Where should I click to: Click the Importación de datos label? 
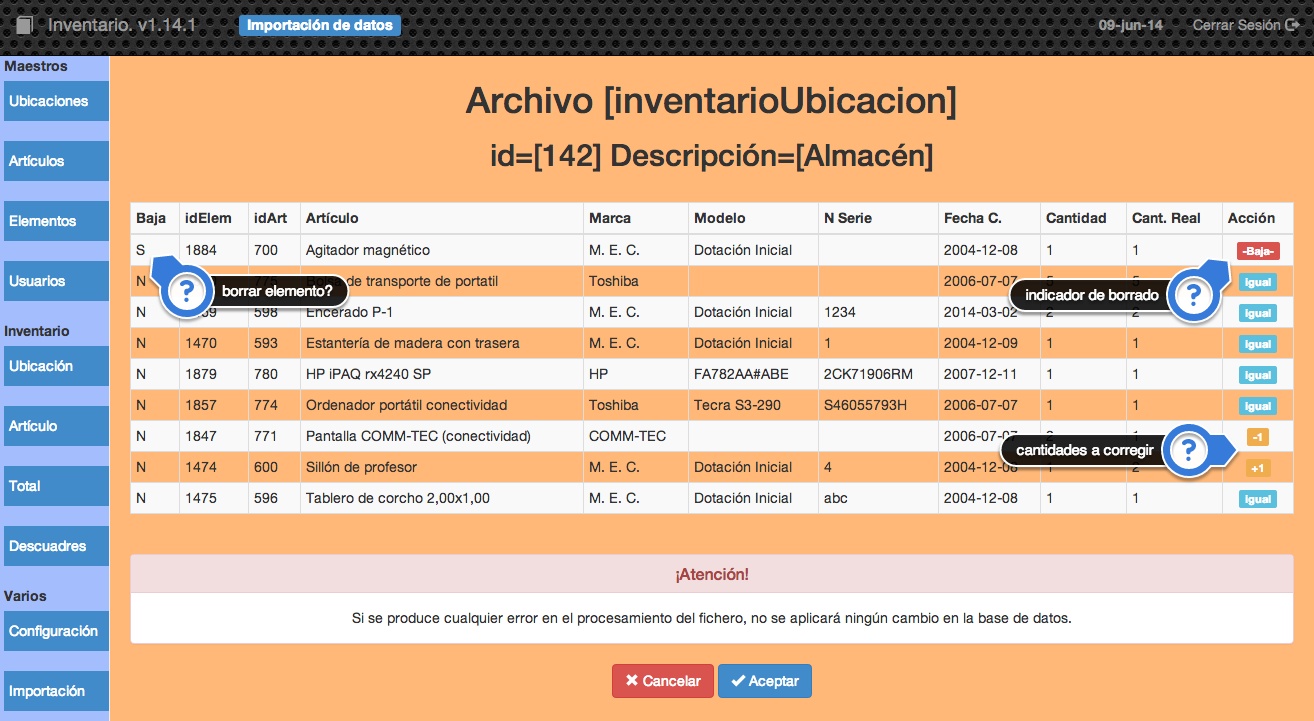tap(320, 26)
